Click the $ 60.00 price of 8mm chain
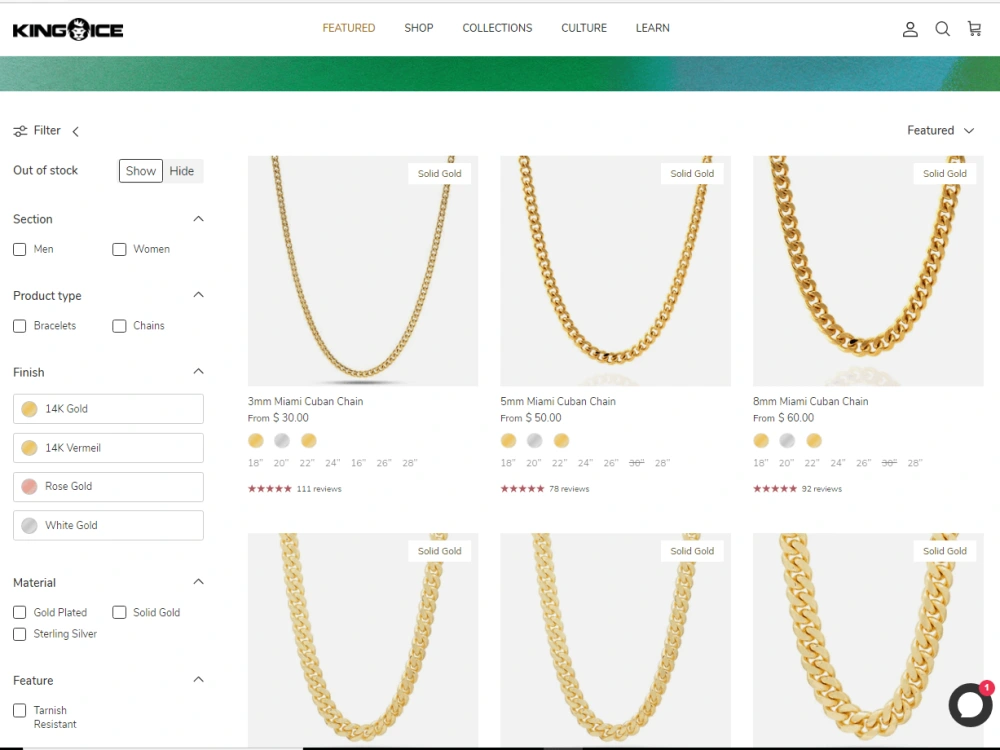The image size is (1000, 750). point(796,418)
